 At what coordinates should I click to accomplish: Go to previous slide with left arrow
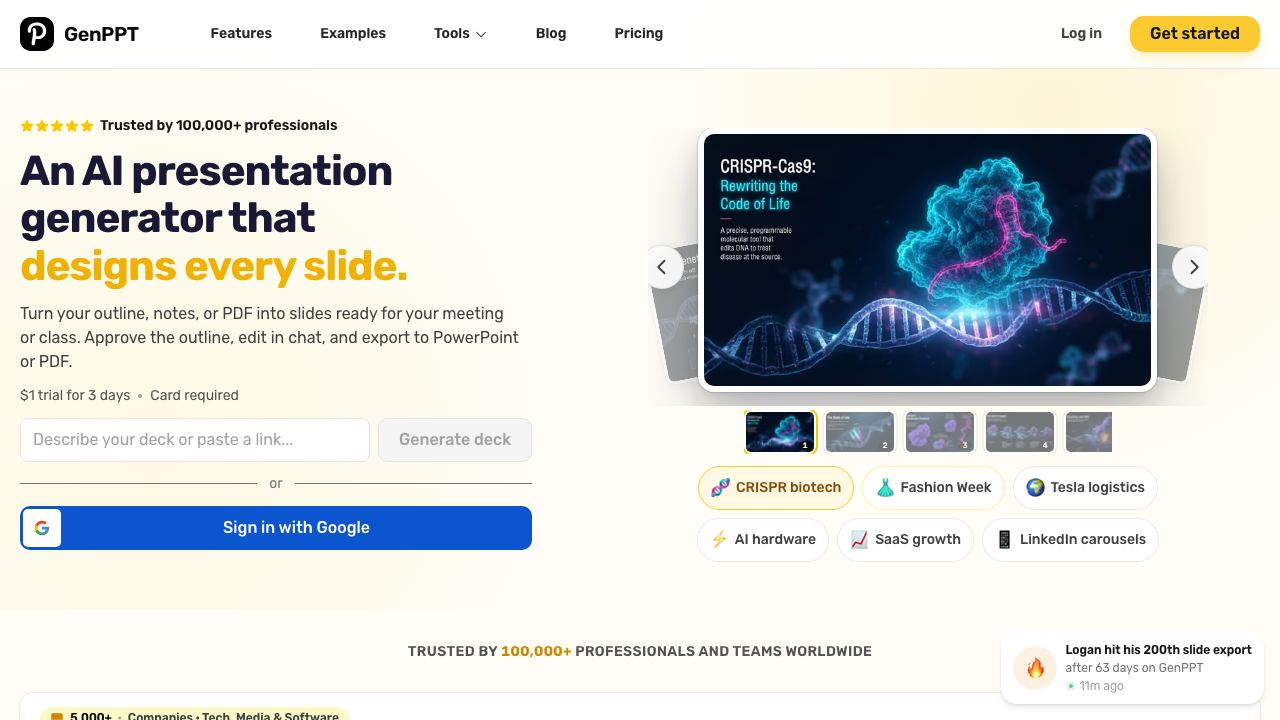coord(662,267)
